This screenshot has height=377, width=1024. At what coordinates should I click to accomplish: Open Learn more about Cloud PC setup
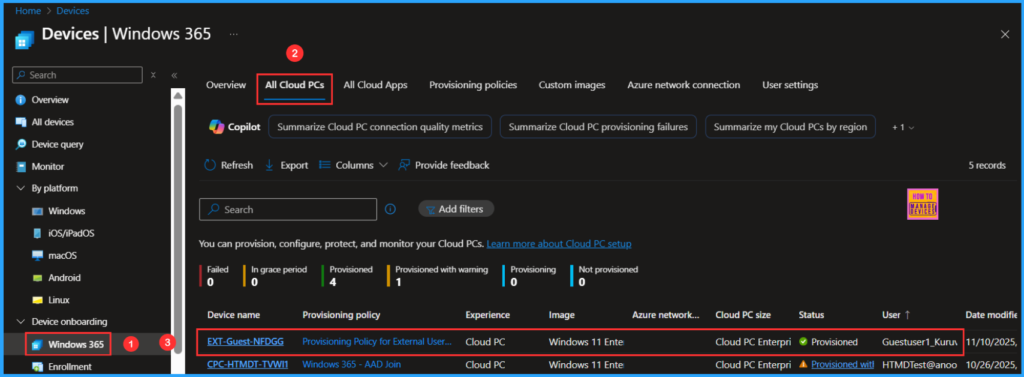[x=559, y=244]
